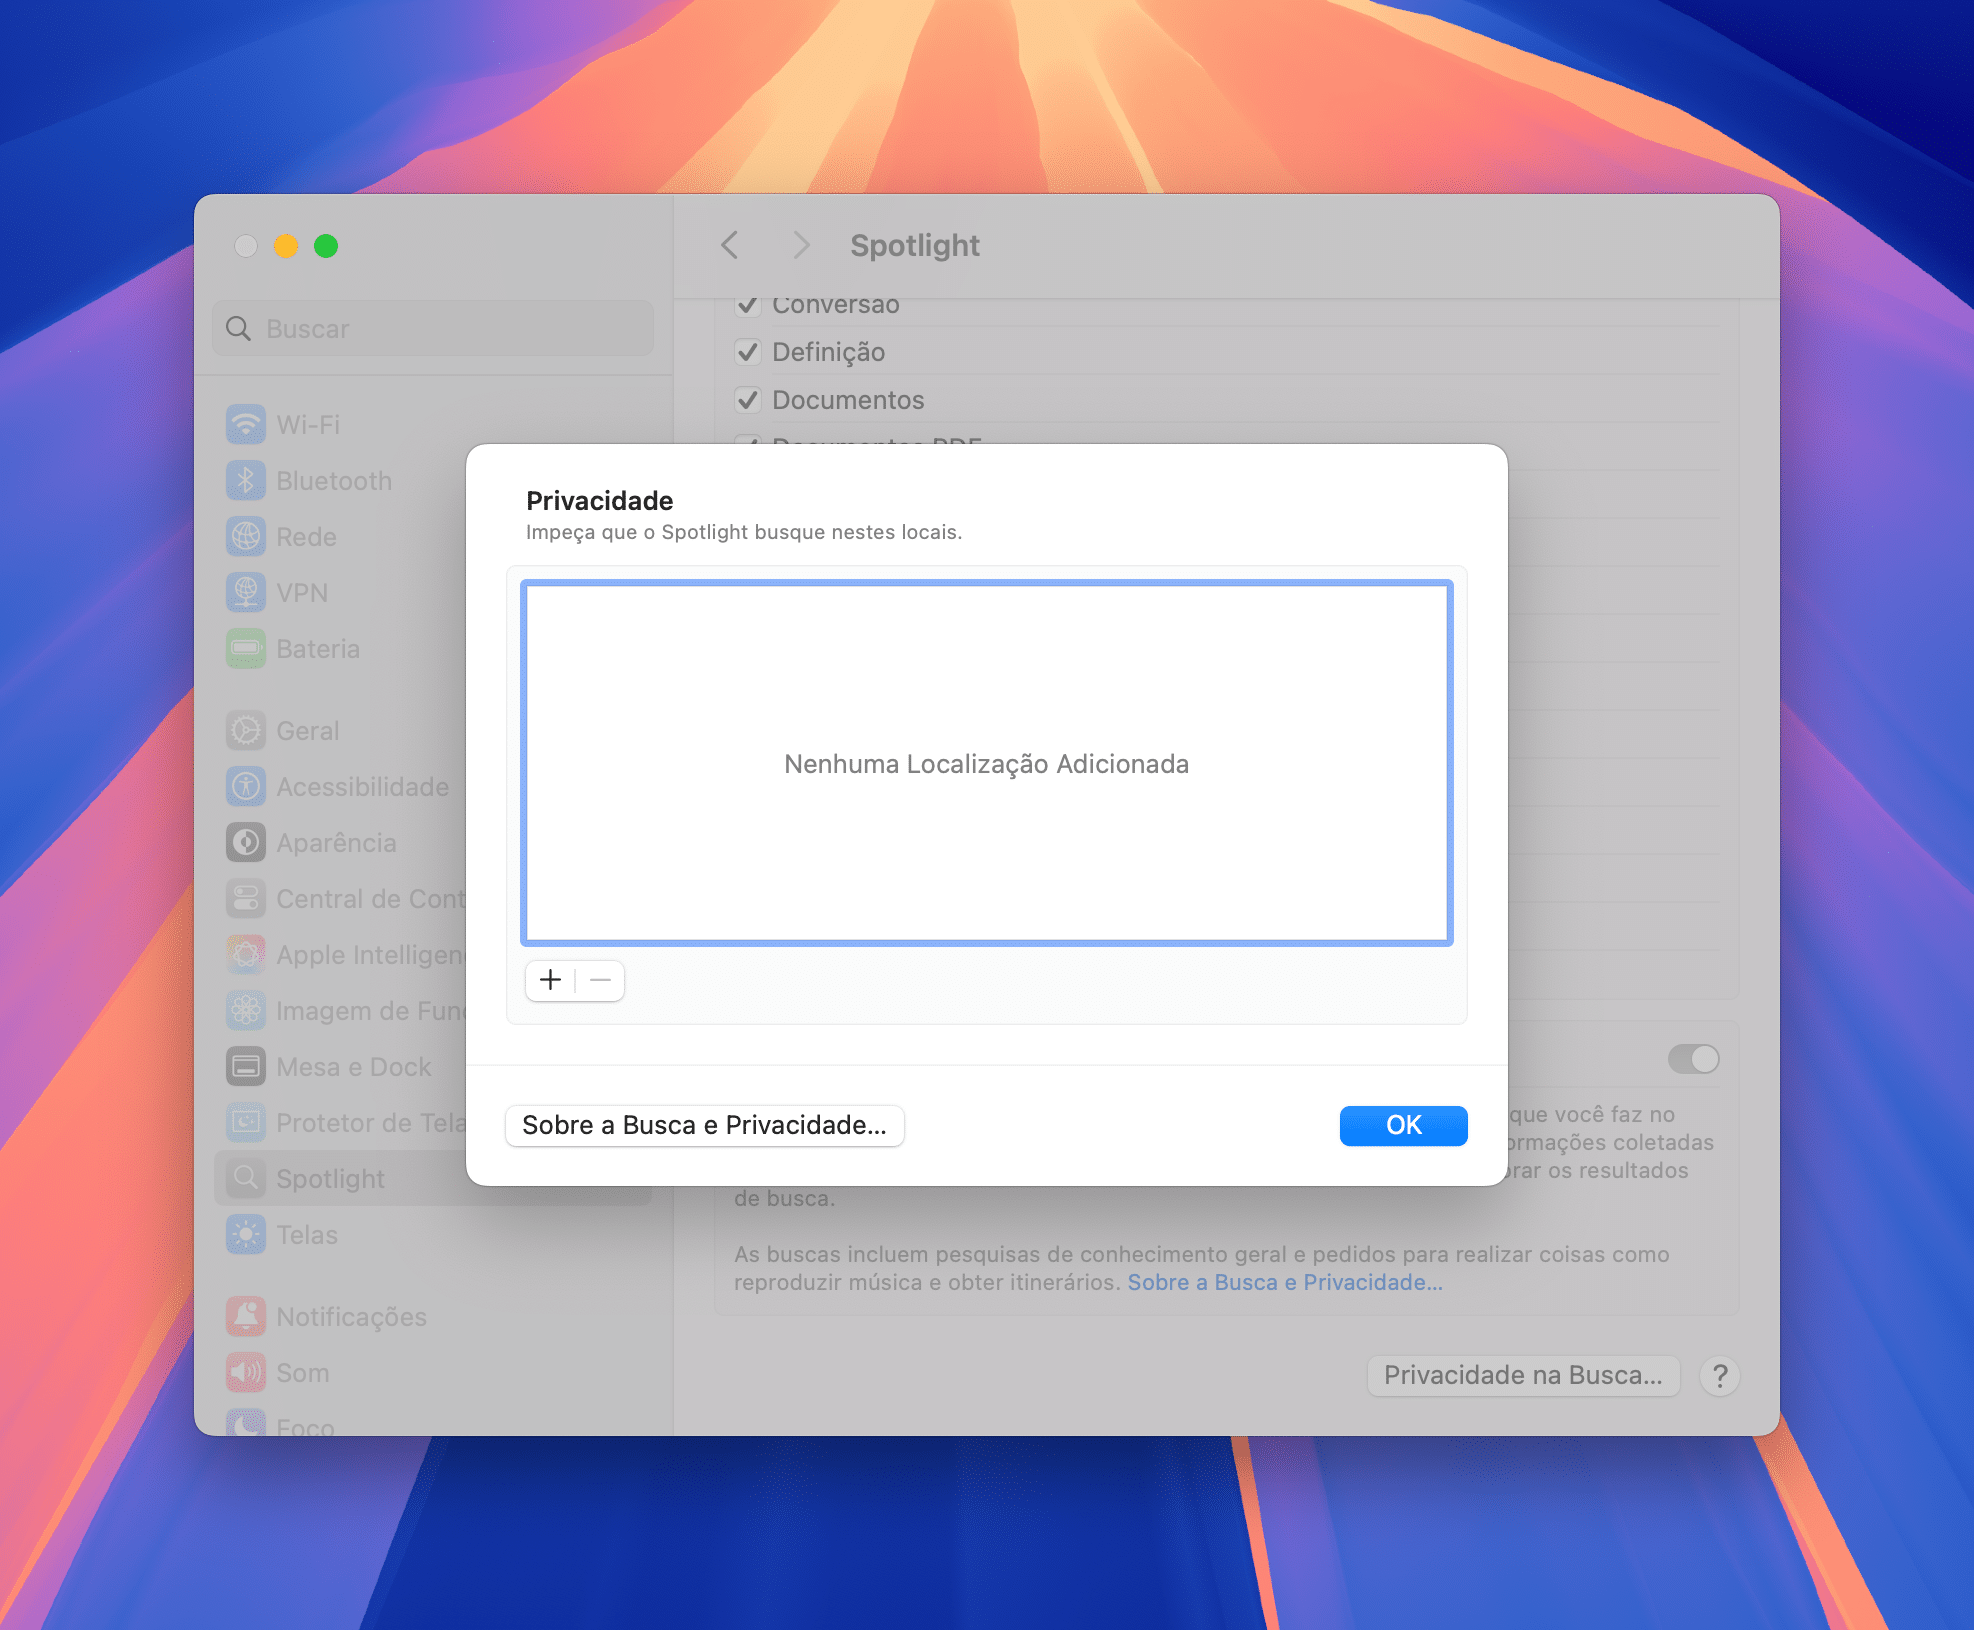Click the Buscar search field
The width and height of the screenshot is (1974, 1630).
[432, 328]
